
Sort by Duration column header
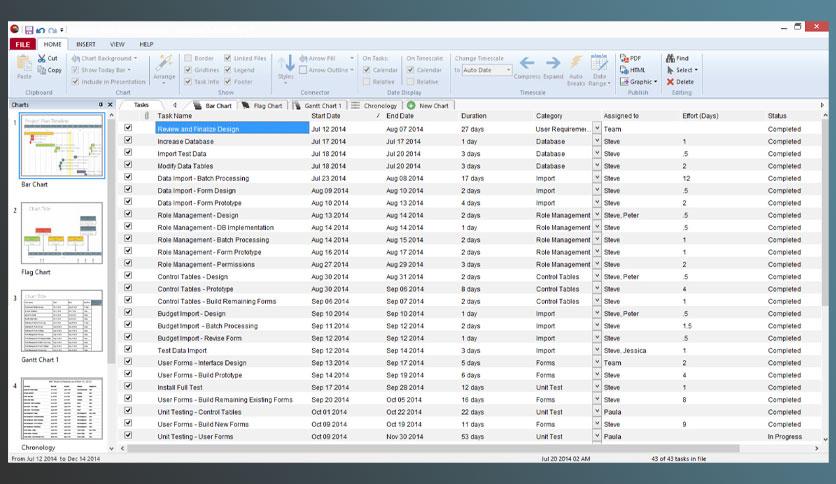pyautogui.click(x=473, y=116)
